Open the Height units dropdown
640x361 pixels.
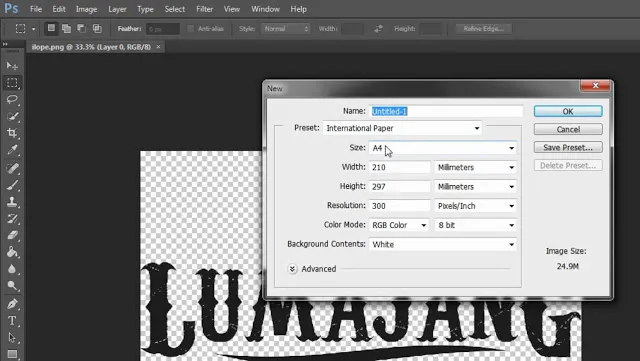475,187
